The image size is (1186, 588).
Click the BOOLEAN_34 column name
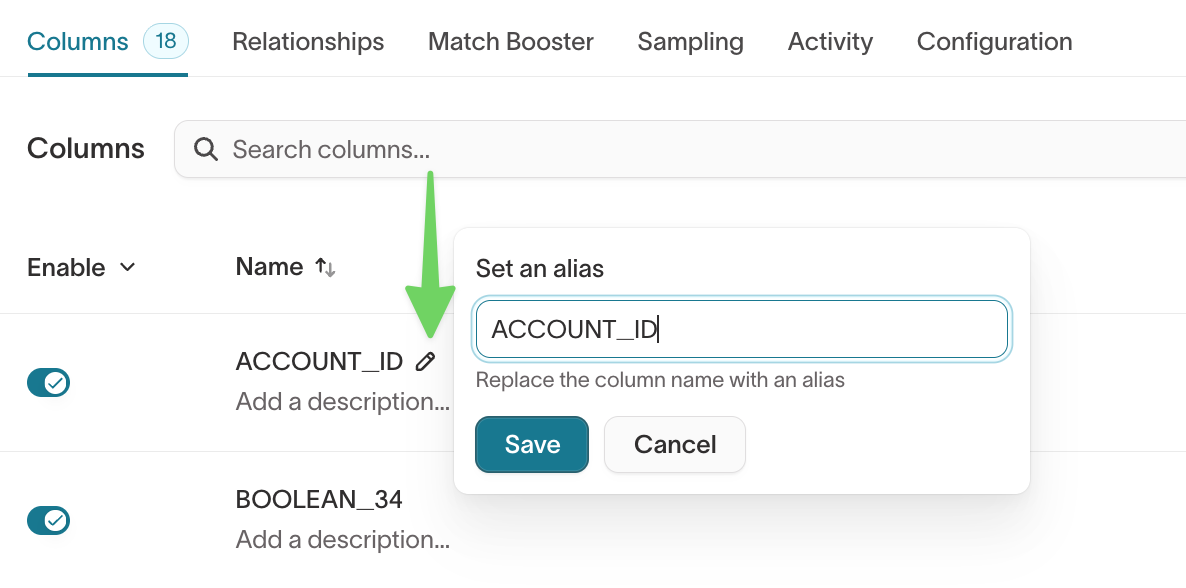click(319, 499)
